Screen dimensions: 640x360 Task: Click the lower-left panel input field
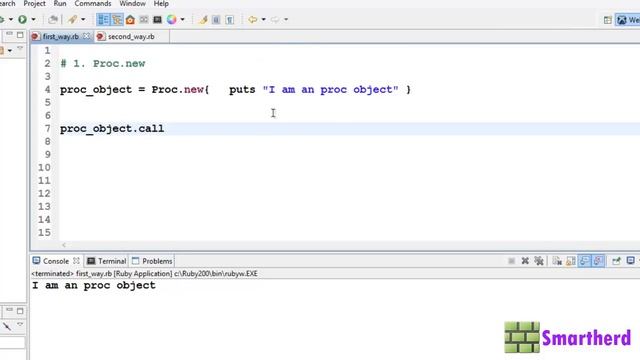point(13,343)
